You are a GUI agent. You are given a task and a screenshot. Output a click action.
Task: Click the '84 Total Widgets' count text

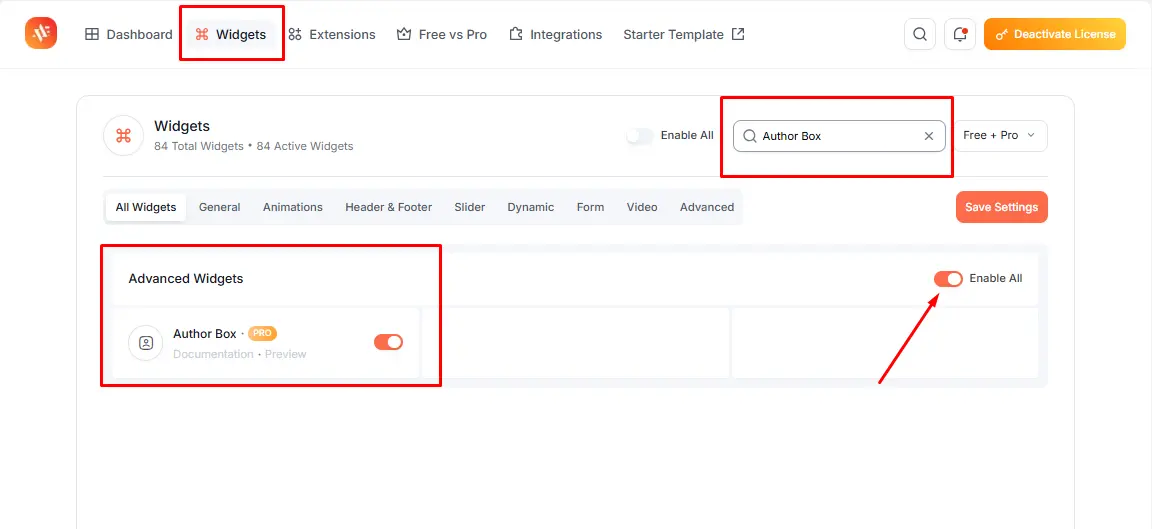(198, 146)
